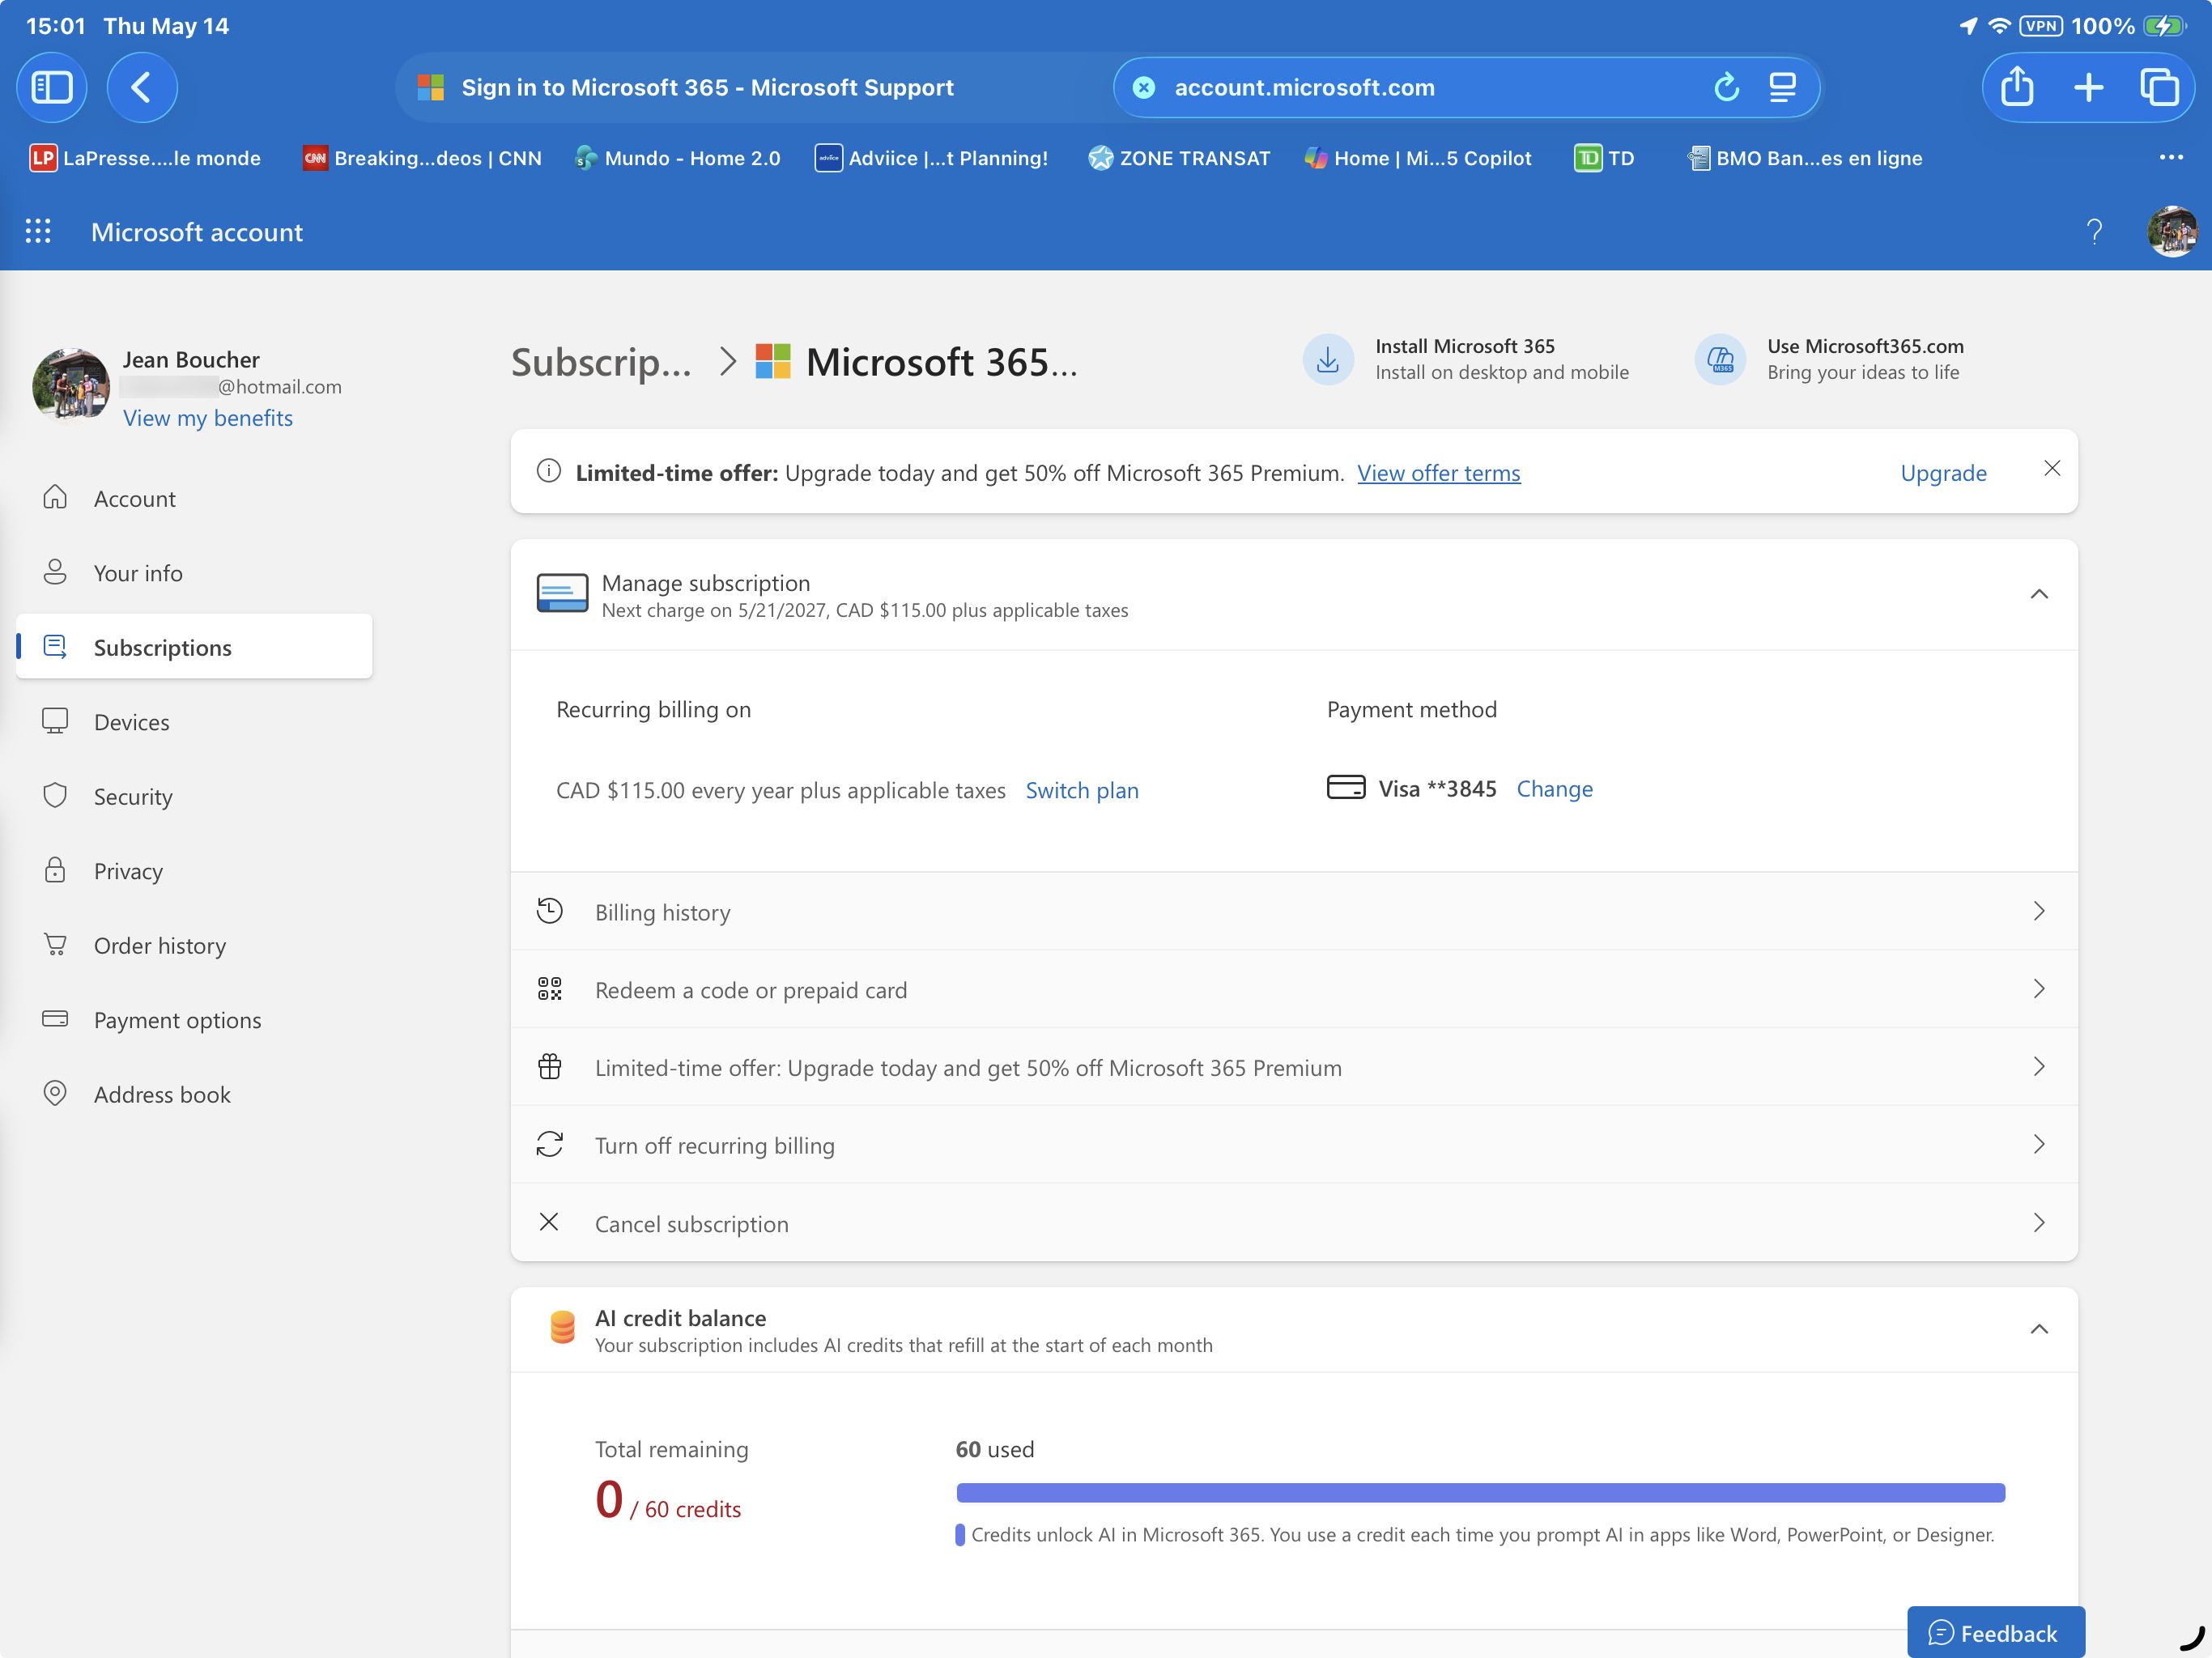Click Jean Boucher's sidebar profile photo
This screenshot has width=2212, height=1658.
[71, 385]
